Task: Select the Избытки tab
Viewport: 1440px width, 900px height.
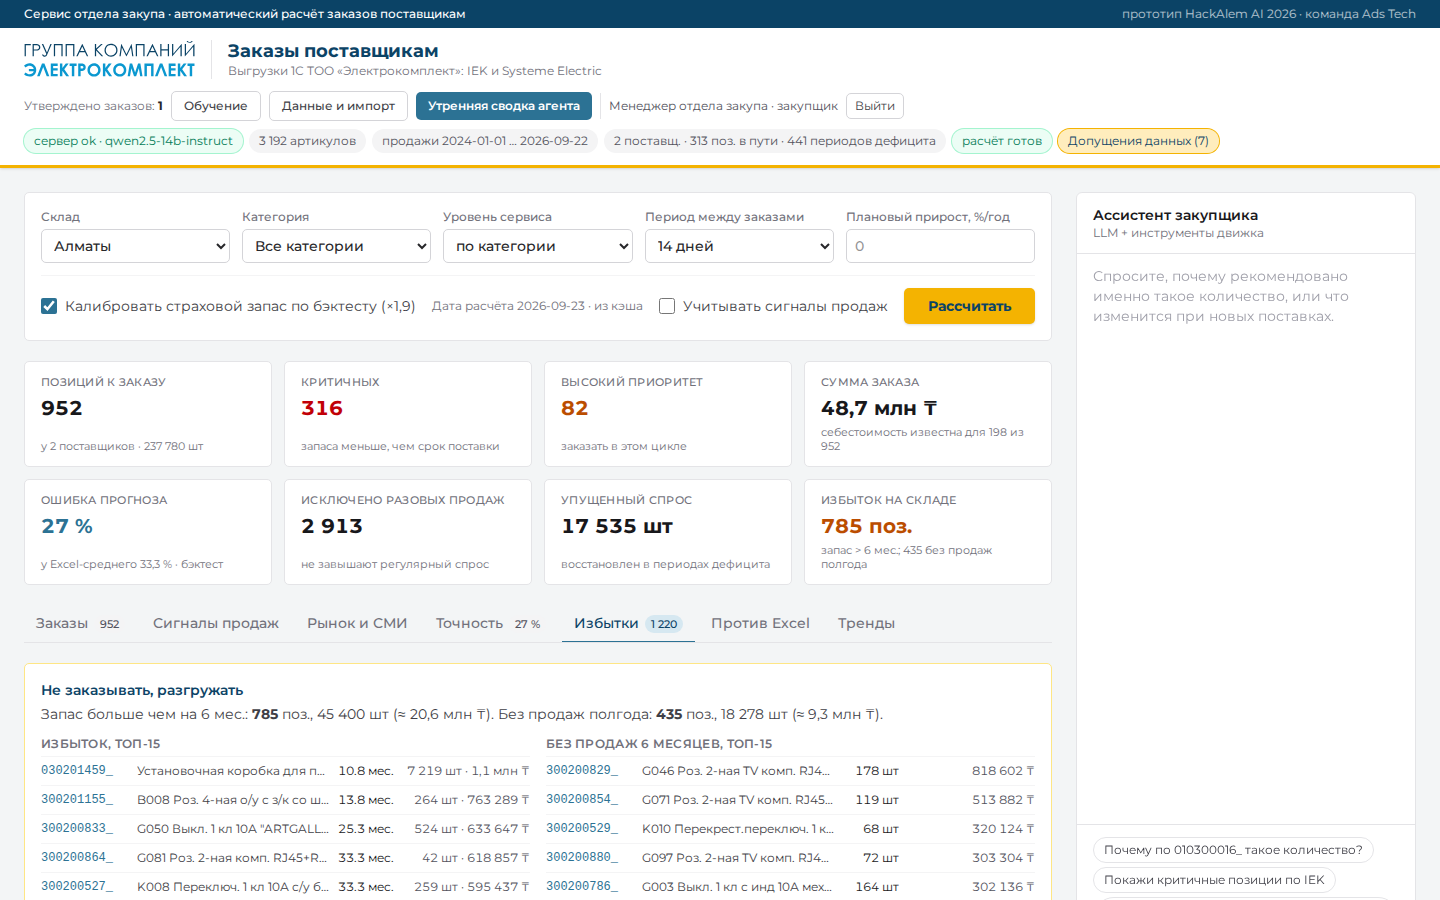Action: (x=628, y=624)
